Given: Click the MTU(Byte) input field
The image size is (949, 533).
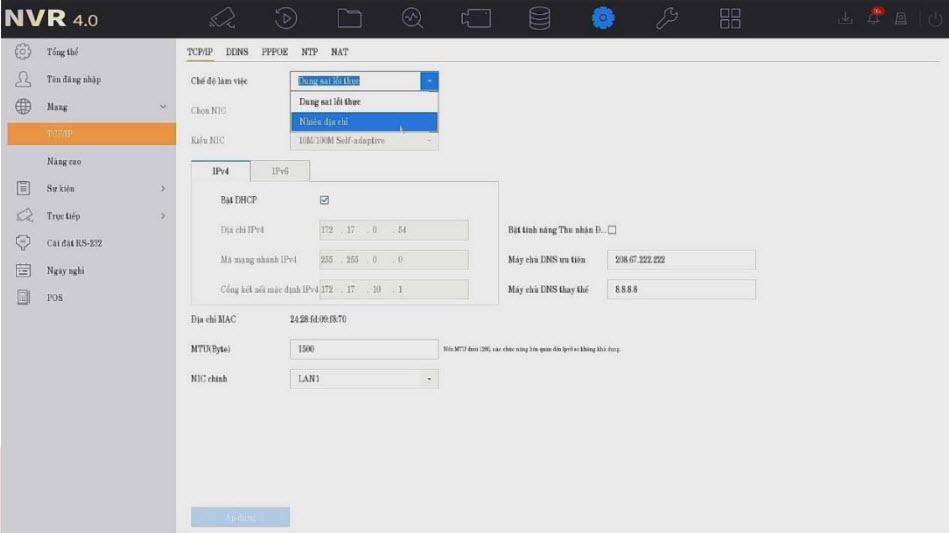Looking at the screenshot, I should point(363,349).
